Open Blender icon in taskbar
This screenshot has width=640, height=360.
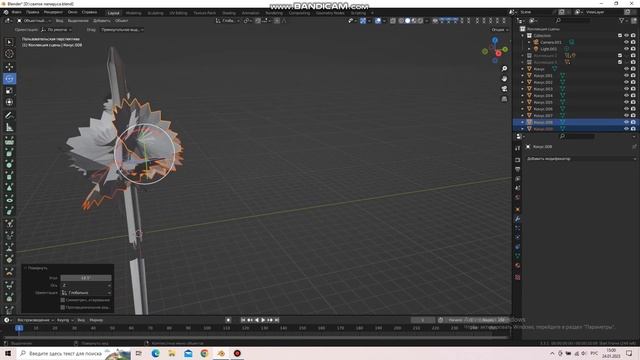tap(221, 353)
